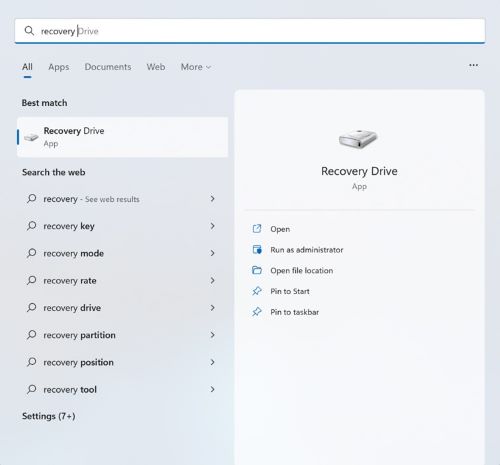The width and height of the screenshot is (500, 465).
Task: Click the Recovery Drive icon in Best match
Action: (x=31, y=137)
